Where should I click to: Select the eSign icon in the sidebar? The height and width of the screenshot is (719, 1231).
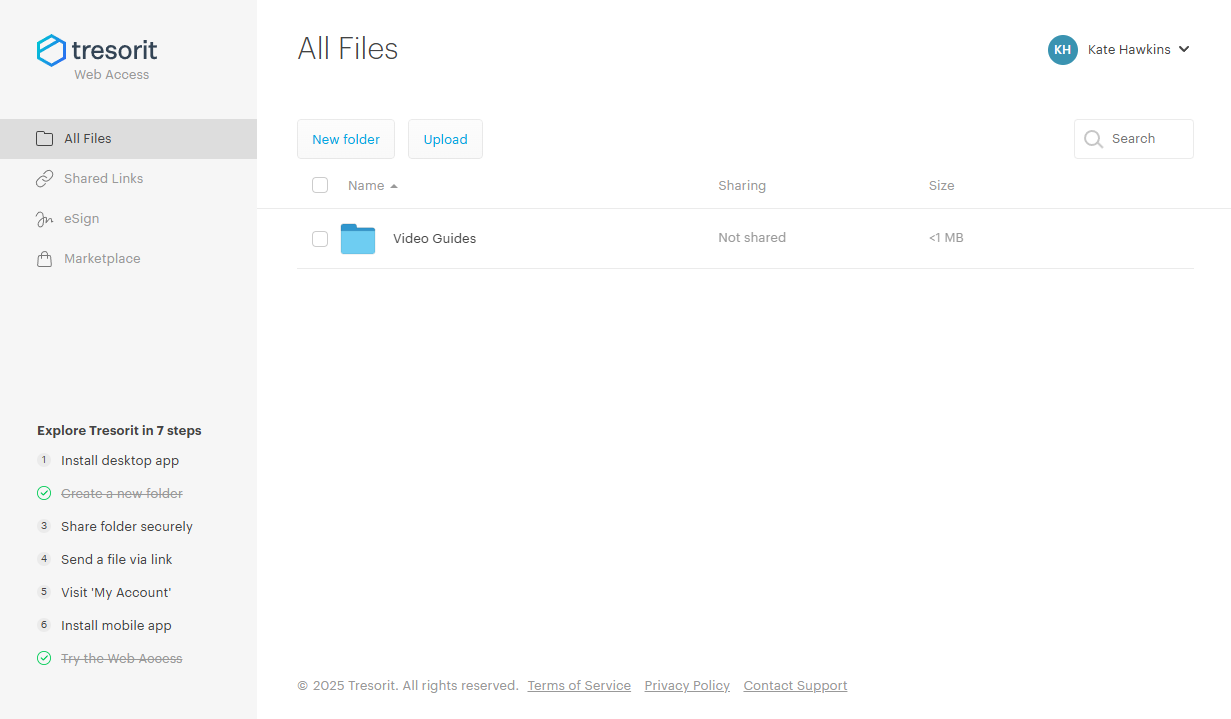point(45,218)
